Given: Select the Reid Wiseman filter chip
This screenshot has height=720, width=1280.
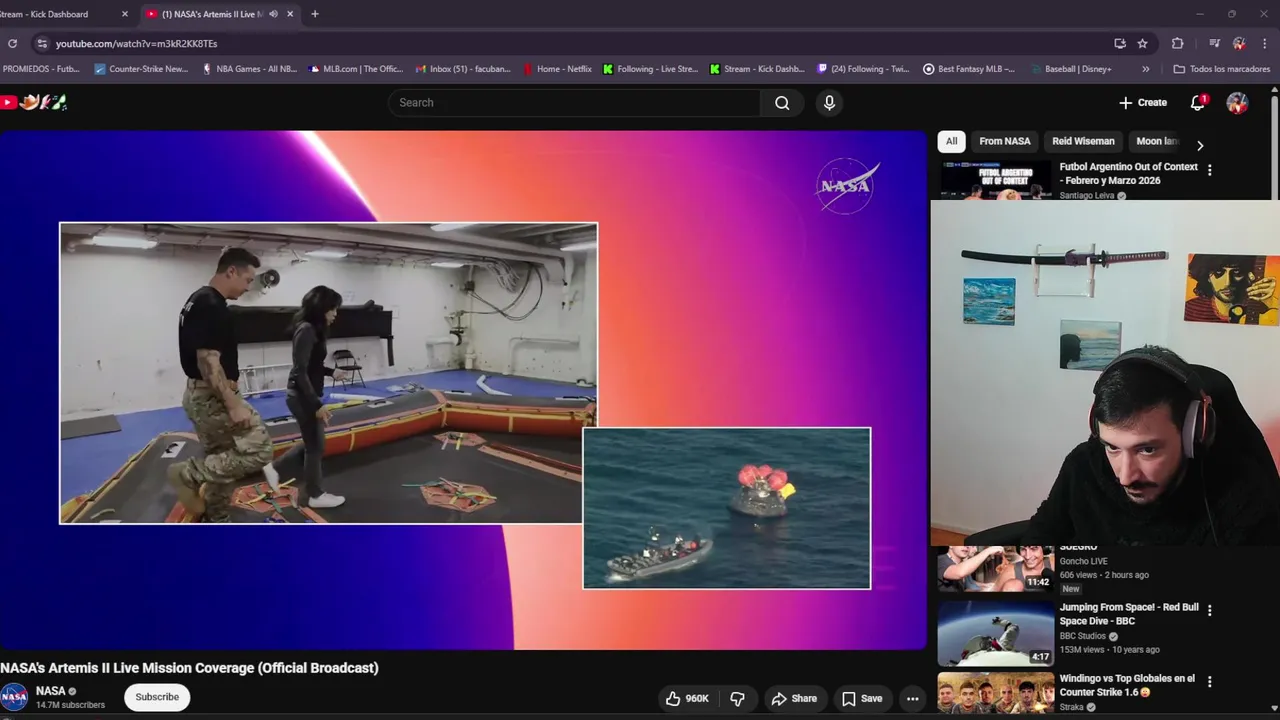Looking at the screenshot, I should (1083, 141).
